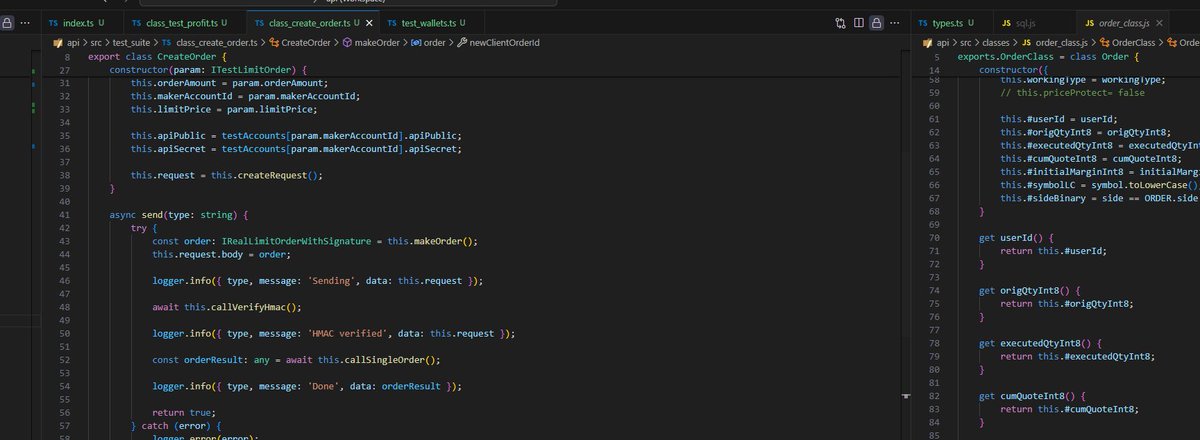Click the order variable breadcrumb
The height and width of the screenshot is (440, 1200).
tap(434, 42)
